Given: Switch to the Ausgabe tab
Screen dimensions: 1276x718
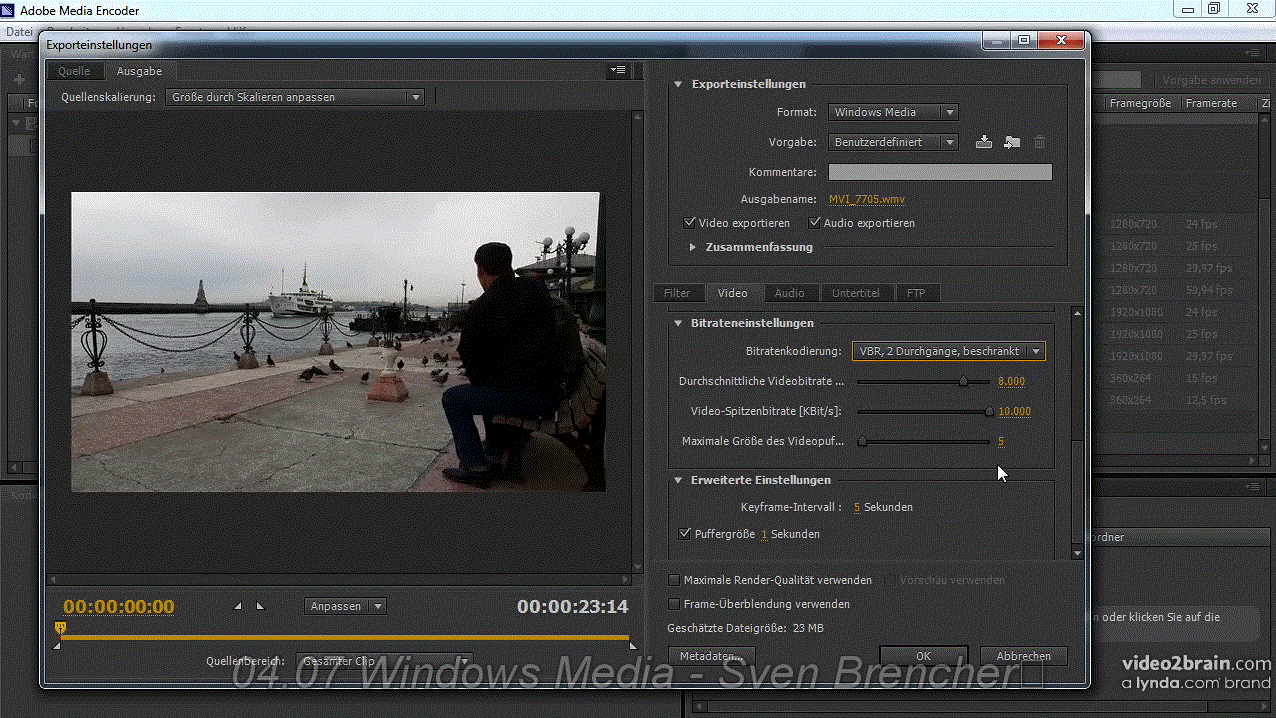Looking at the screenshot, I should click(139, 71).
